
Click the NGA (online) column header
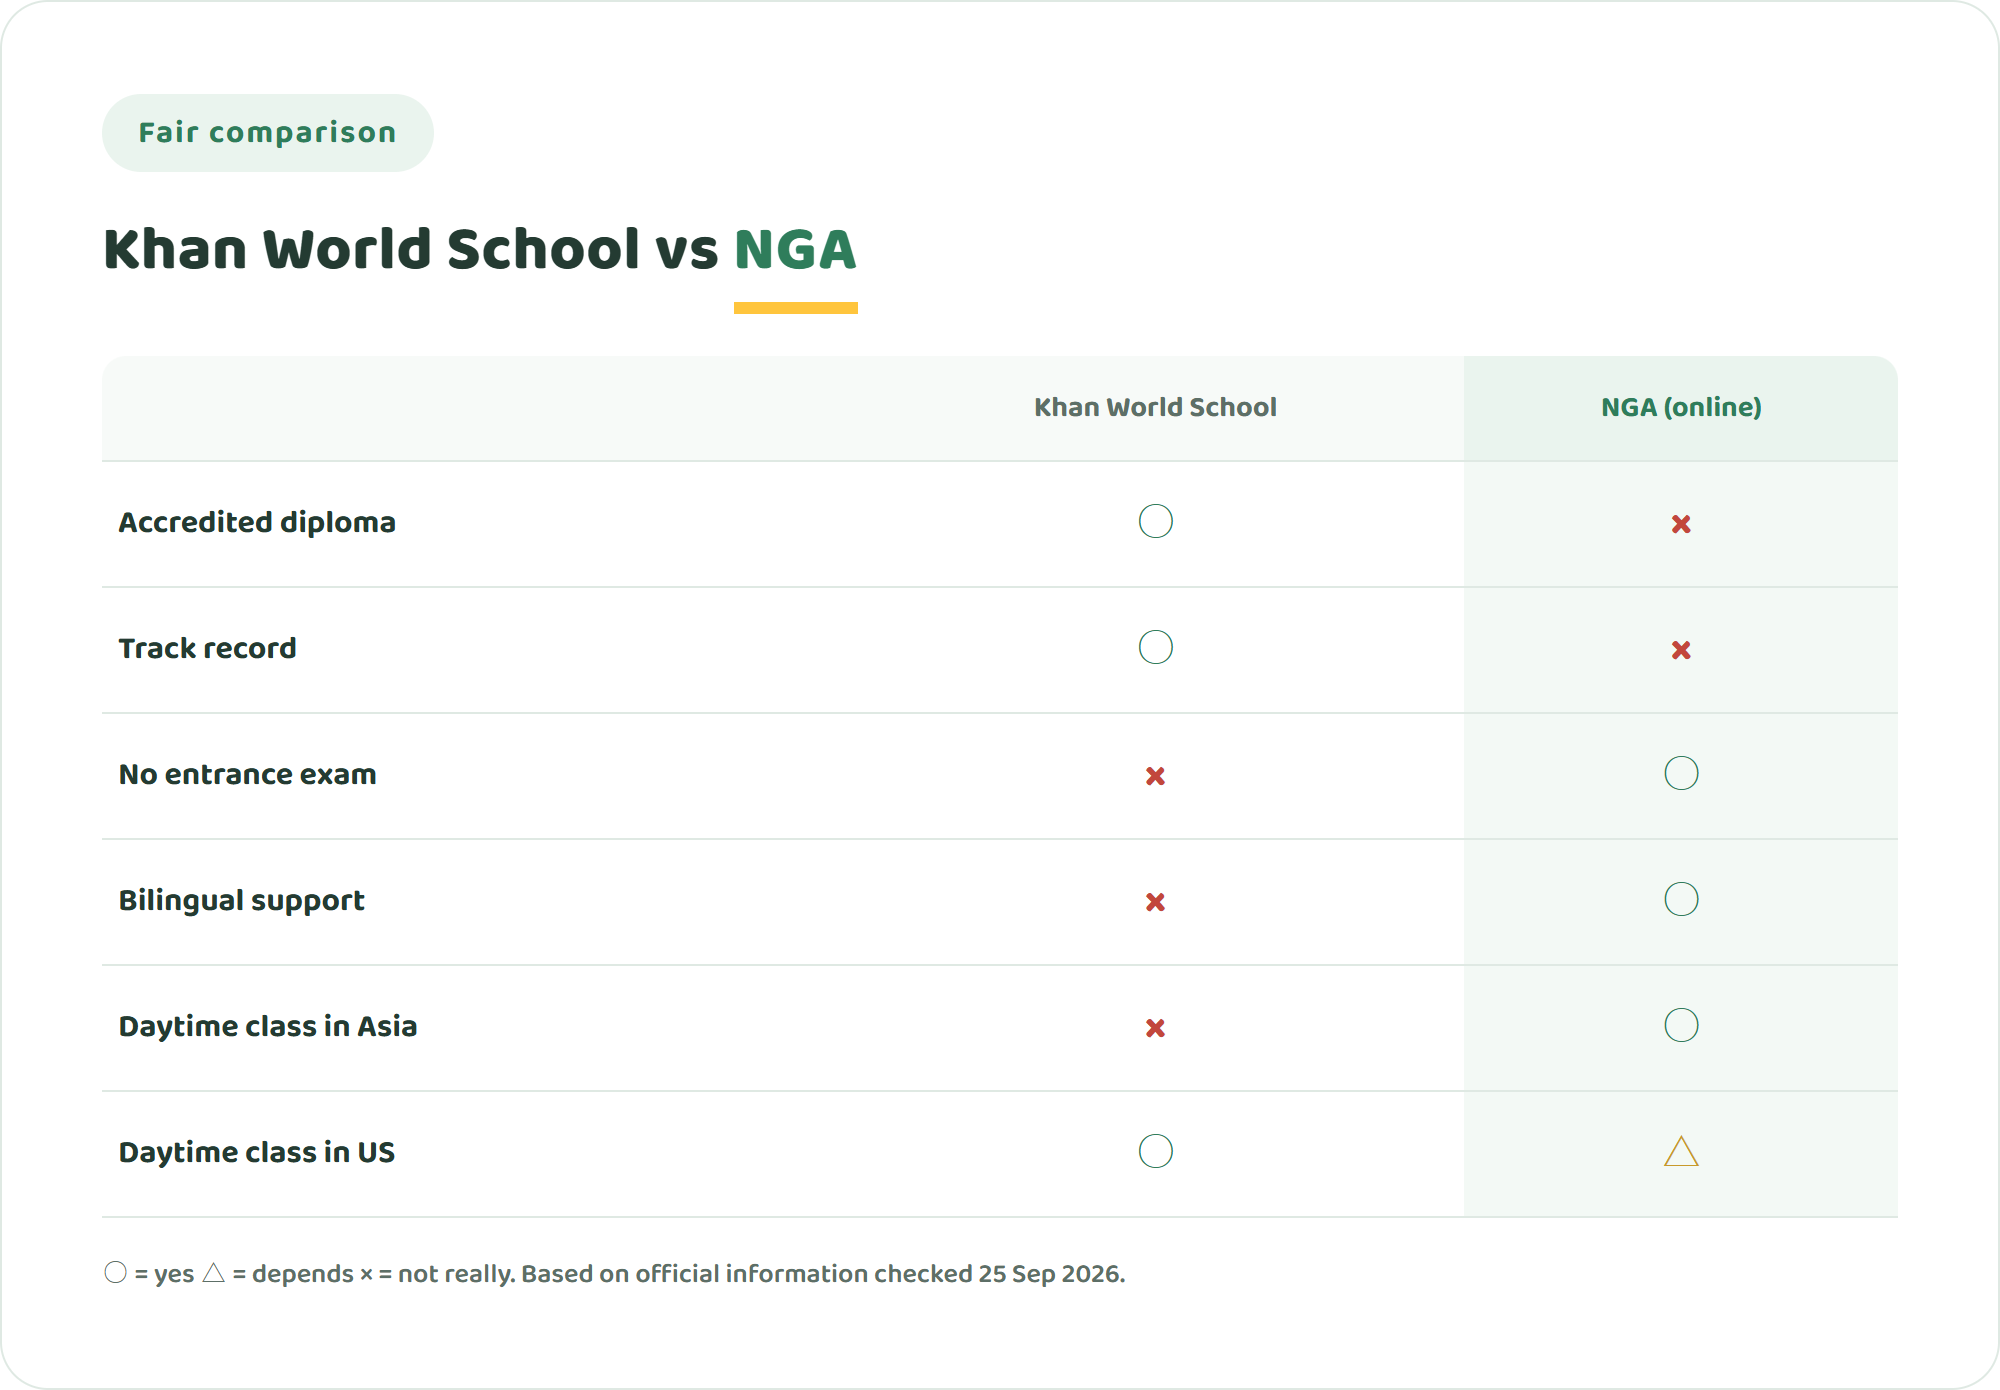(x=1681, y=407)
